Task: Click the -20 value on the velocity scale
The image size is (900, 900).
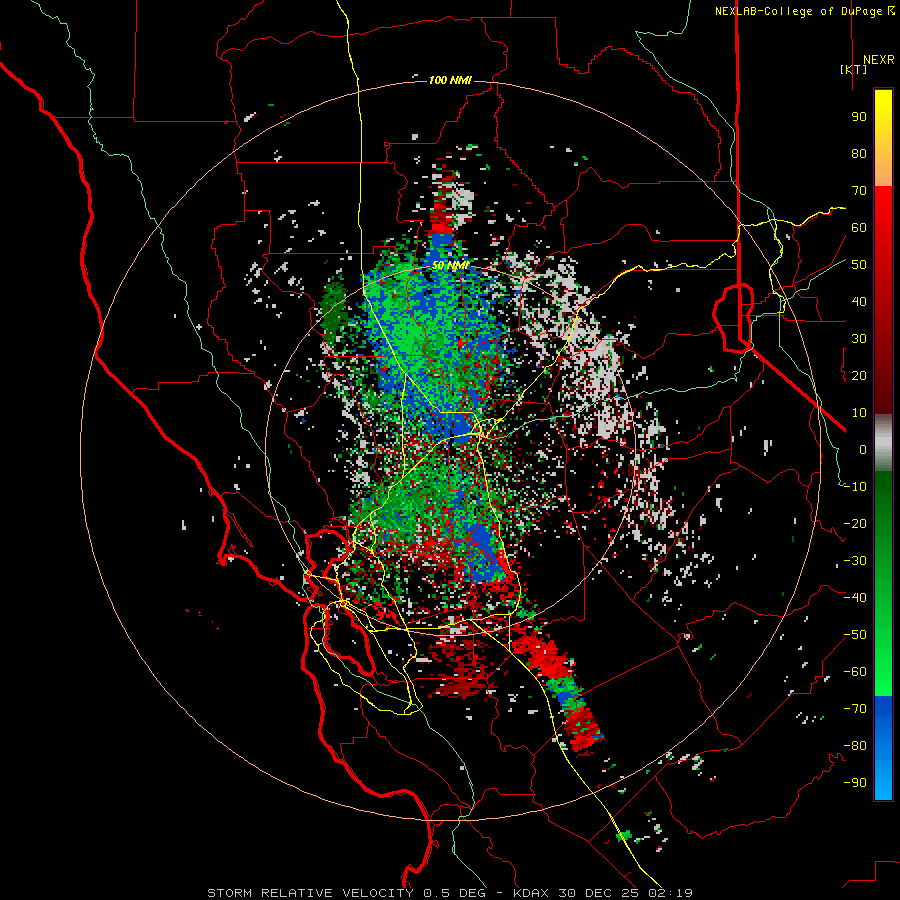Action: coord(855,523)
